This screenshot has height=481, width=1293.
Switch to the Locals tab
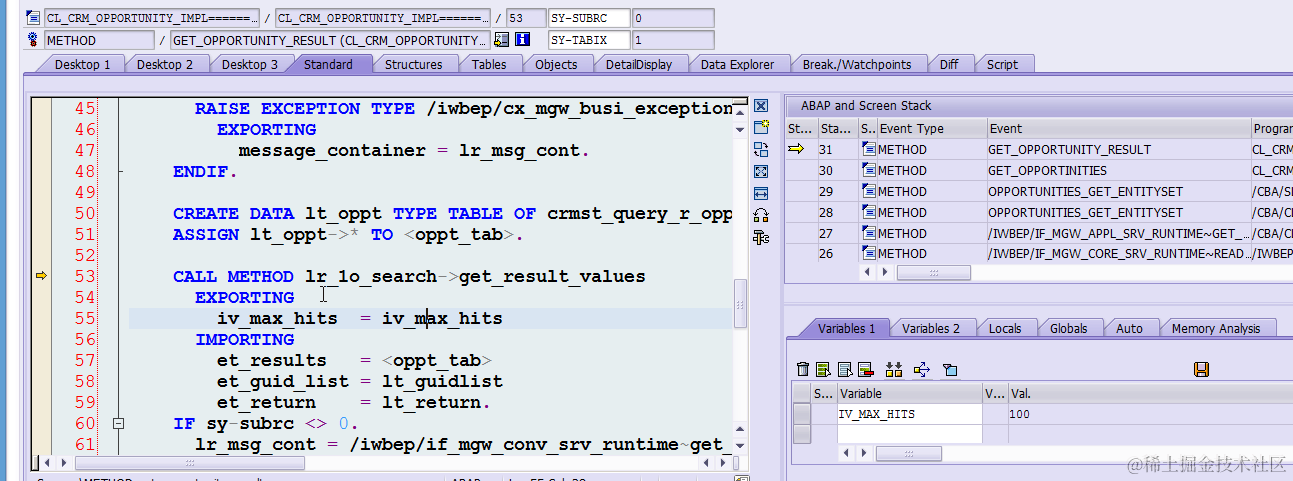[1005, 328]
